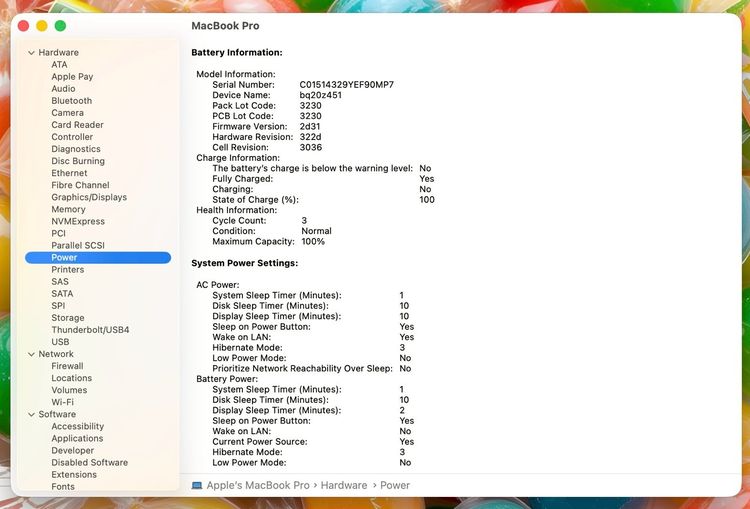Open the SPI entry
Image resolution: width=750 pixels, height=509 pixels.
pos(58,305)
